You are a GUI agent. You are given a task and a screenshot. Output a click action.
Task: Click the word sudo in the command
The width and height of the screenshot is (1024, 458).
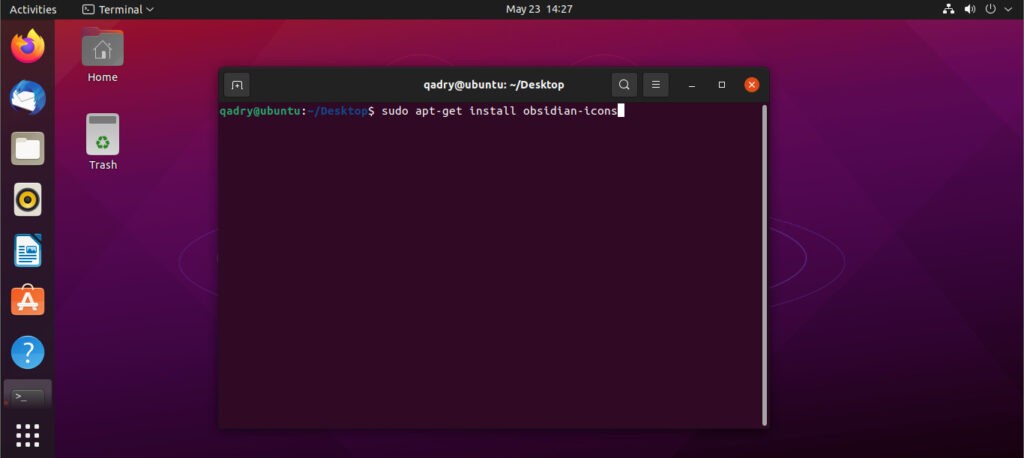[x=395, y=111]
